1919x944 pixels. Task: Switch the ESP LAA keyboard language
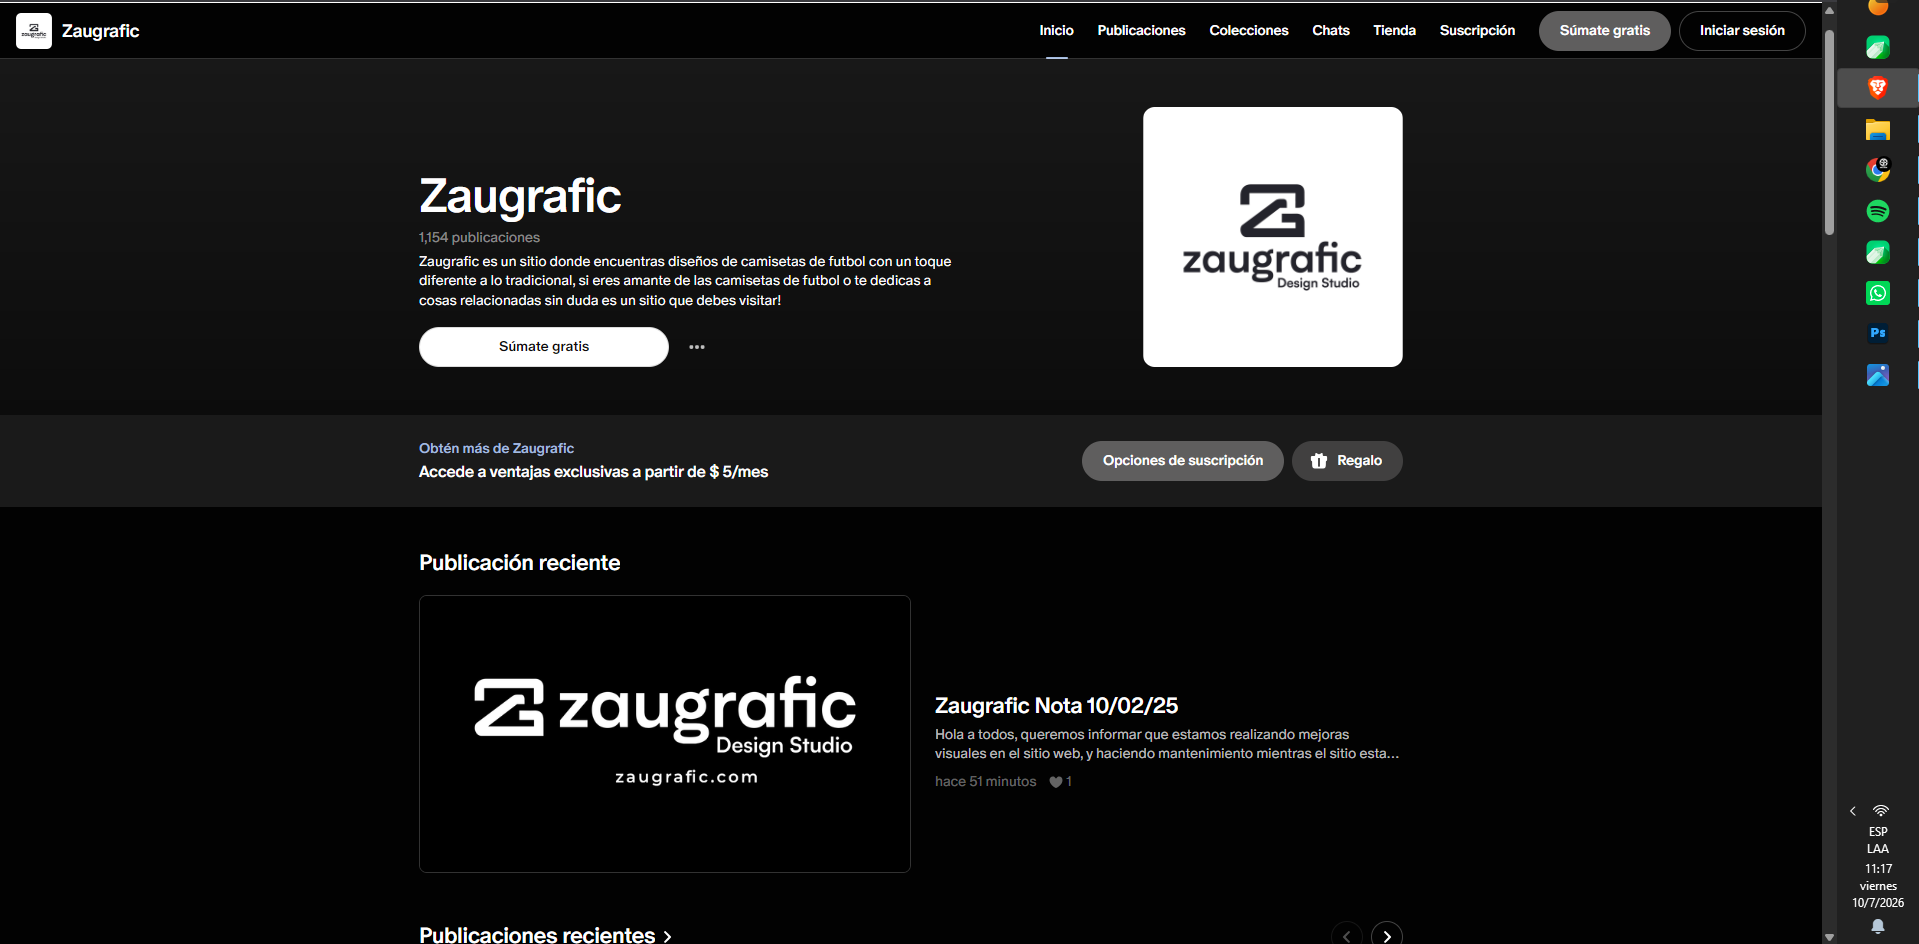click(1878, 840)
